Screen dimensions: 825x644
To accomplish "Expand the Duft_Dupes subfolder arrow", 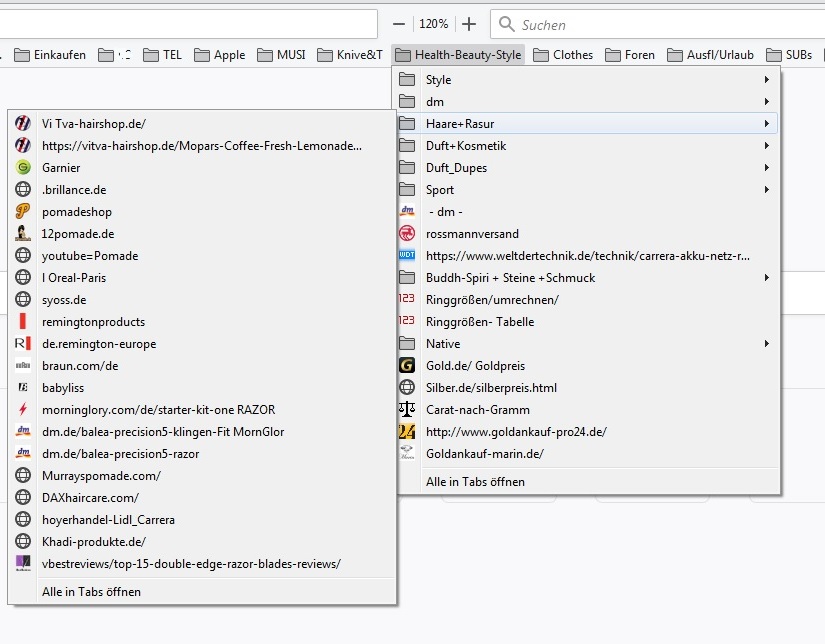I will pos(767,168).
